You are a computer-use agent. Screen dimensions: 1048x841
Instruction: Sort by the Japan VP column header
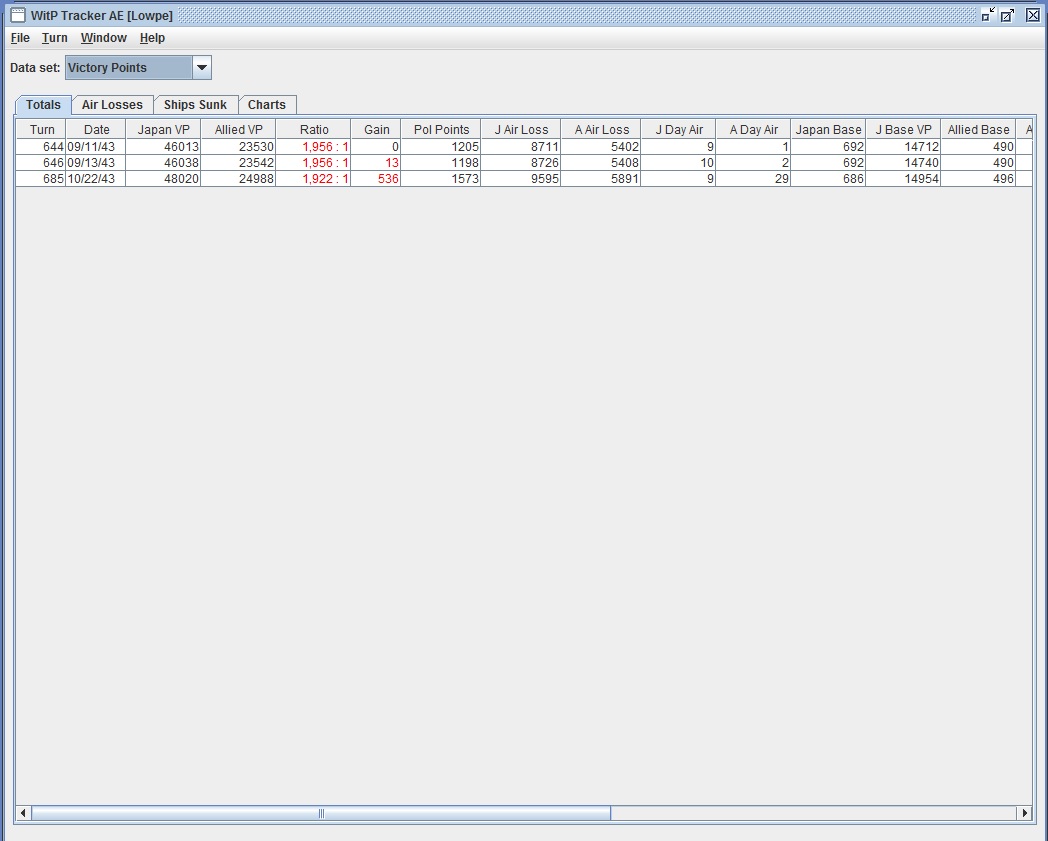tap(163, 130)
